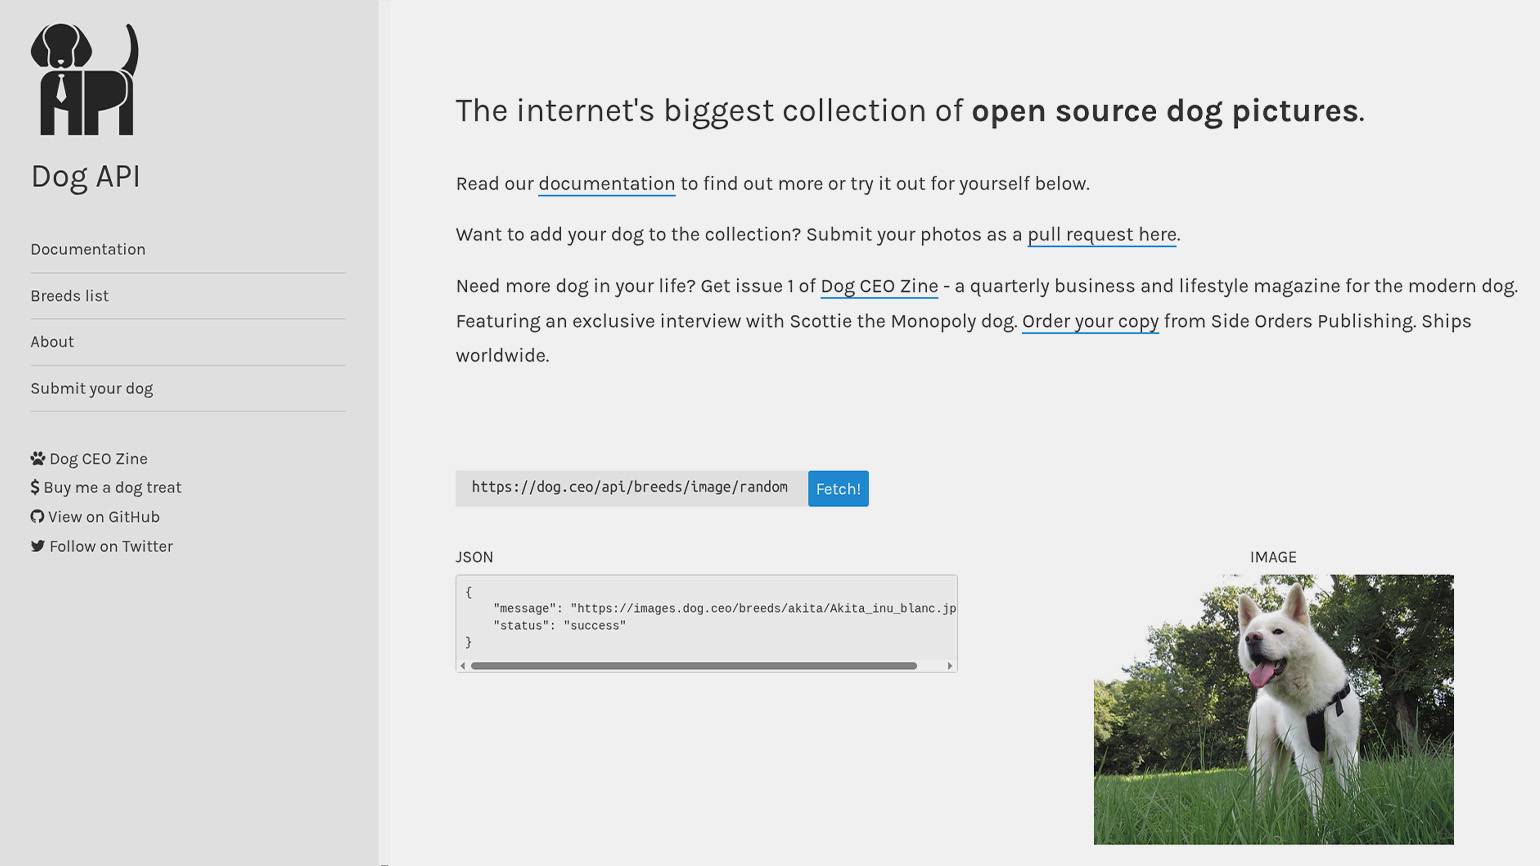Click the Order your copy link
Image resolution: width=1540 pixels, height=866 pixels.
(x=1090, y=321)
